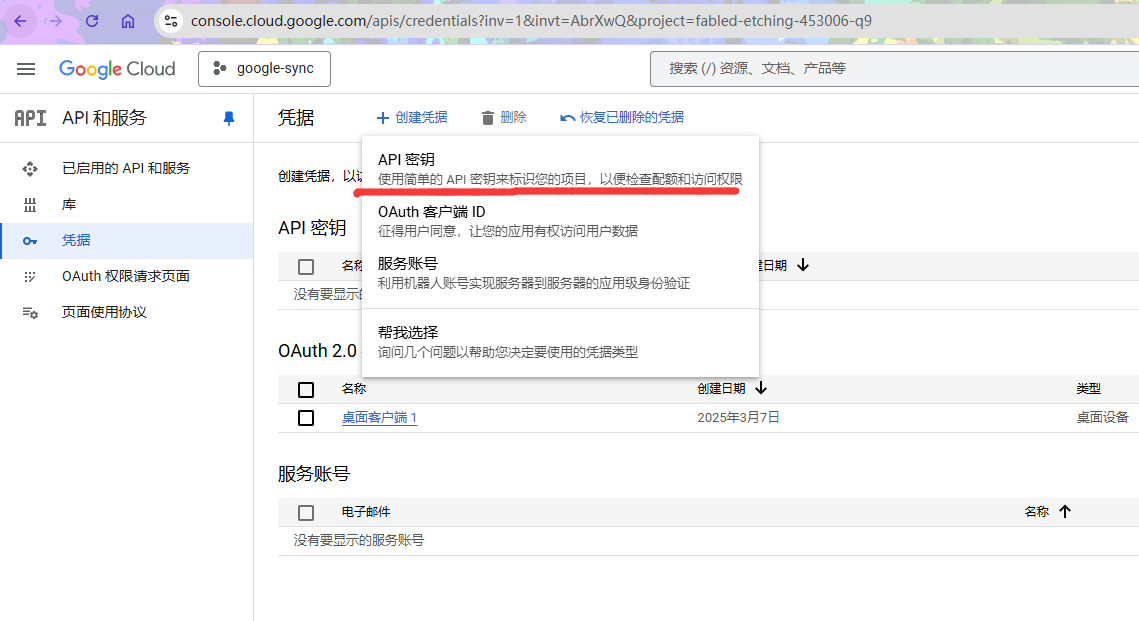
Task: Click the browser address bar URL
Action: tap(531, 21)
